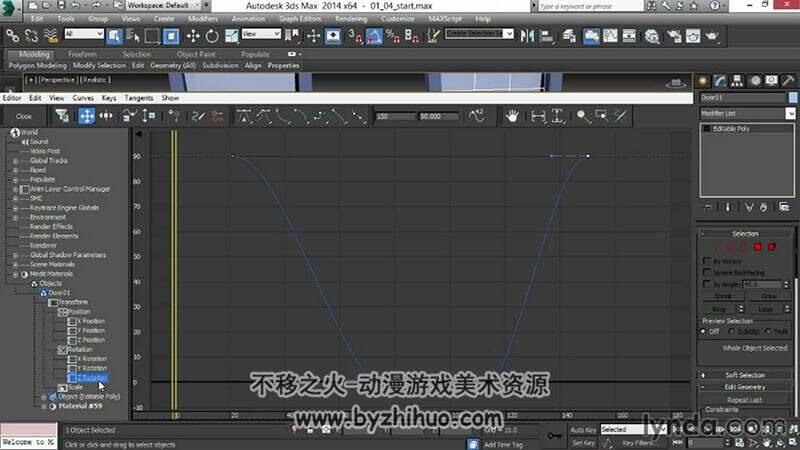Click Zoom Value Extents icon
The image size is (800, 450).
click(x=558, y=116)
